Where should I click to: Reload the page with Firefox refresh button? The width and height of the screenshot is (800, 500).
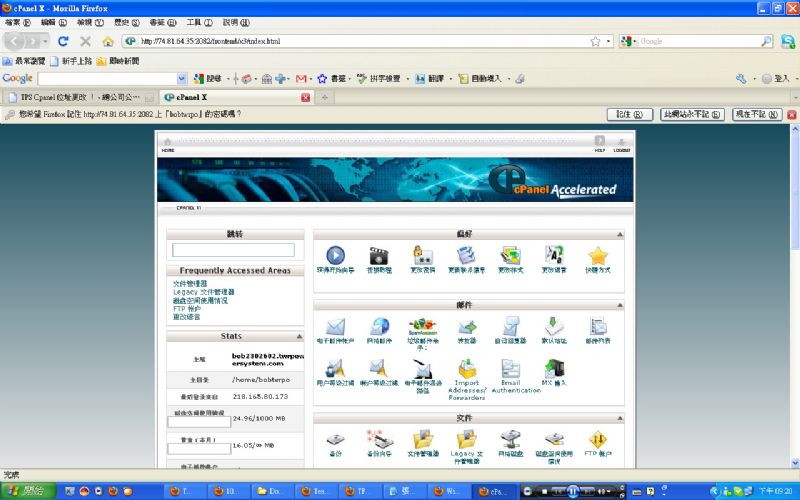click(63, 41)
